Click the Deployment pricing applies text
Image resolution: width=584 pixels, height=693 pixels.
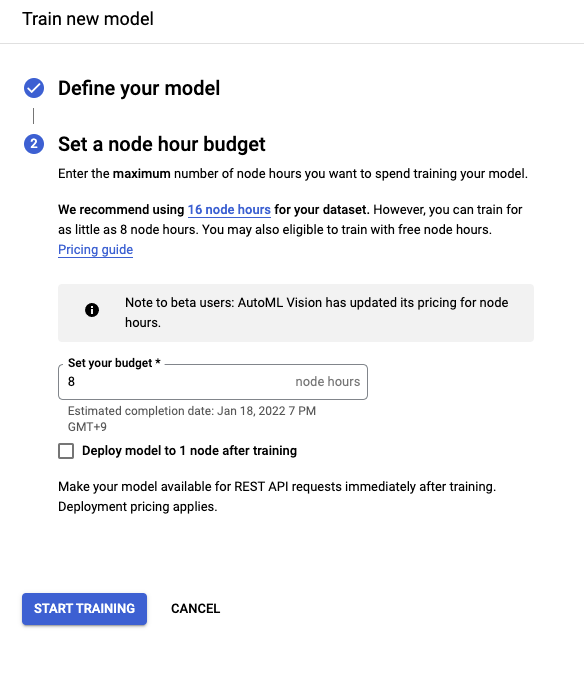[137, 506]
